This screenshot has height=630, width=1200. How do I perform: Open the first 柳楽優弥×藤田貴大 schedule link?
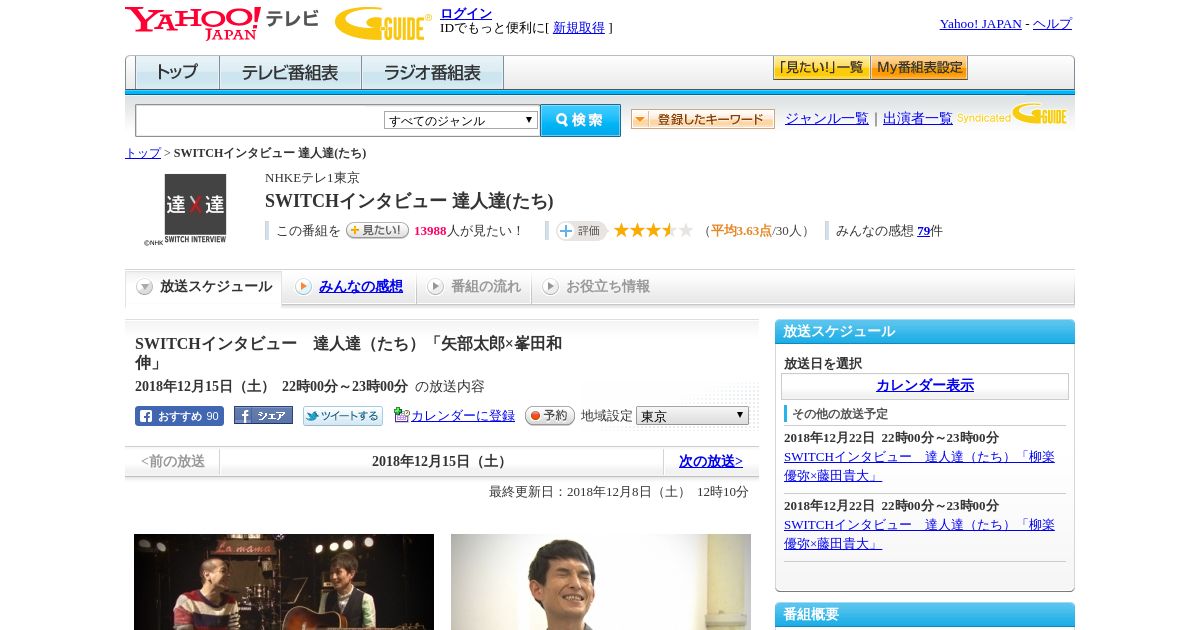click(x=919, y=466)
